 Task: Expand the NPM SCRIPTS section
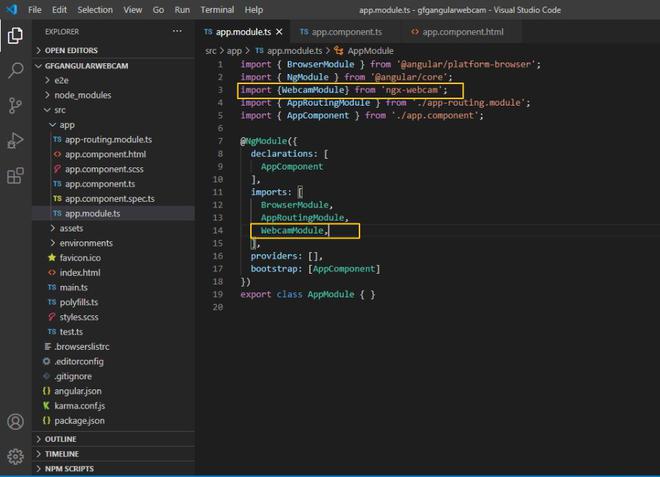(x=68, y=467)
